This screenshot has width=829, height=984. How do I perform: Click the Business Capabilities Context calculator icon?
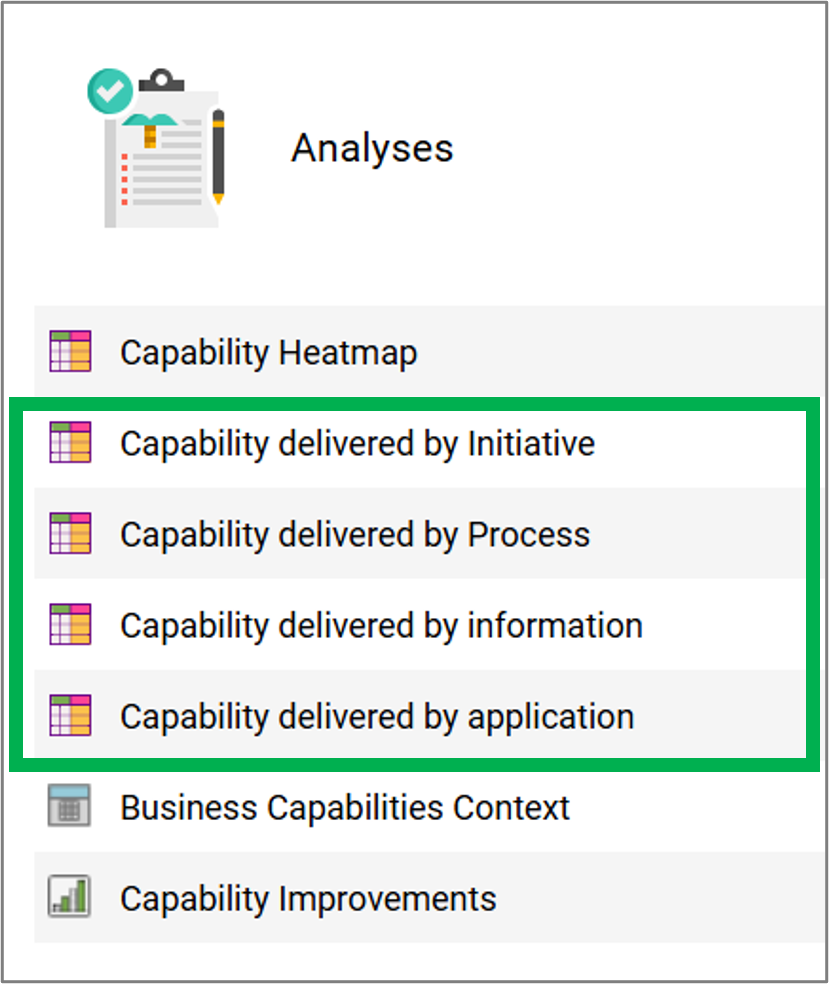click(x=69, y=806)
